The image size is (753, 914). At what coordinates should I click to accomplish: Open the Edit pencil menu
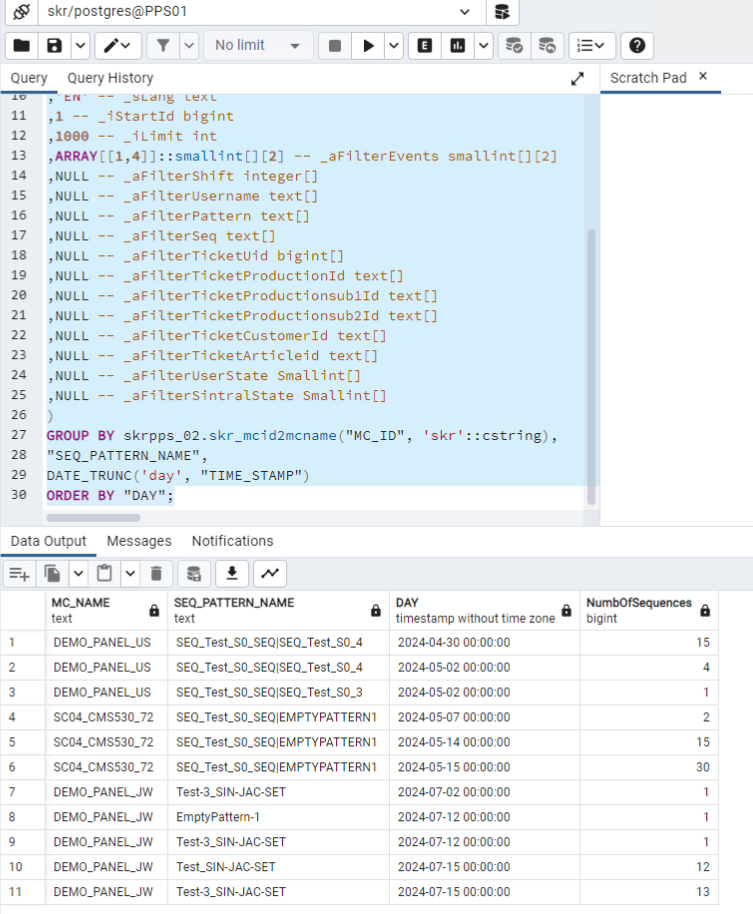[x=117, y=45]
